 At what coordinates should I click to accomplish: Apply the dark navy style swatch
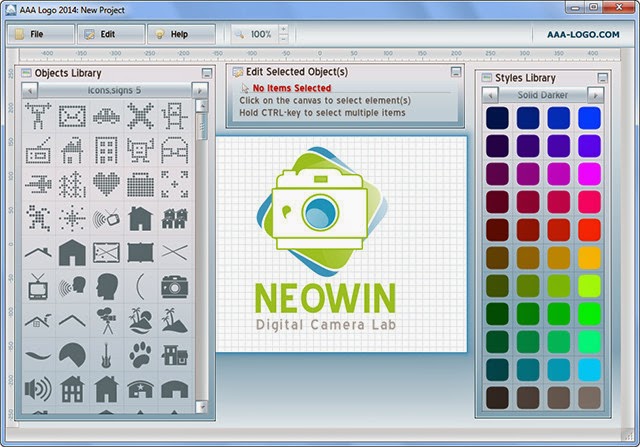(497, 118)
